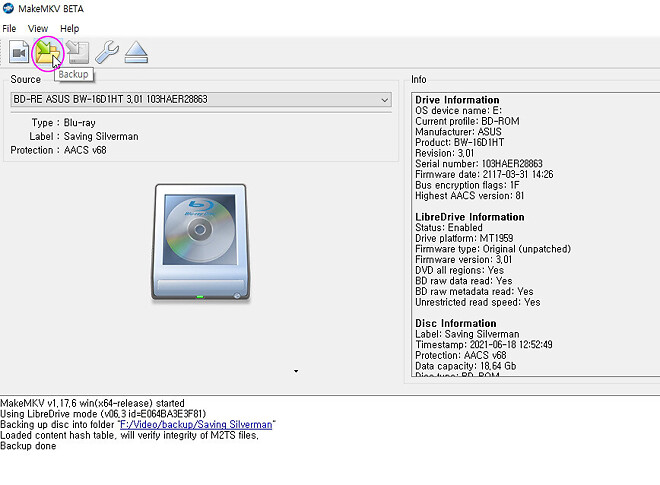Screen dimensions: 660x485
Task: Click 'Bus encryption flags: 1F' line
Action: (467, 185)
